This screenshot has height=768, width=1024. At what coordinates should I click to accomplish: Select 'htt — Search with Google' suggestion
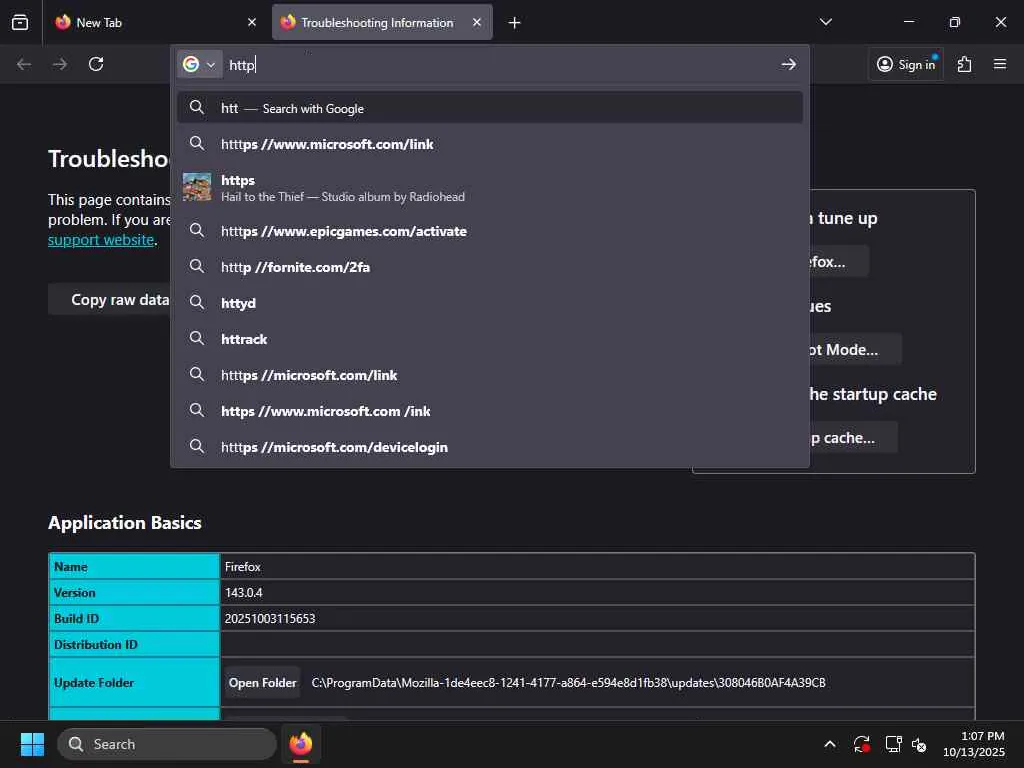[490, 108]
